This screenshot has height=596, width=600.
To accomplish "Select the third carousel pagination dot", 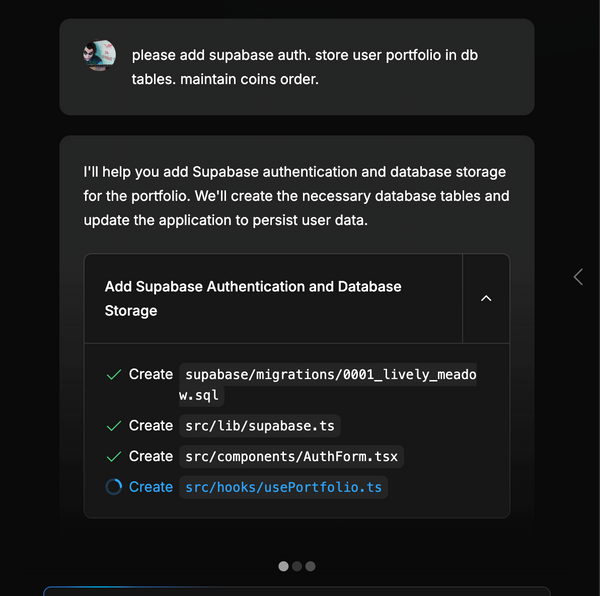I will point(310,566).
